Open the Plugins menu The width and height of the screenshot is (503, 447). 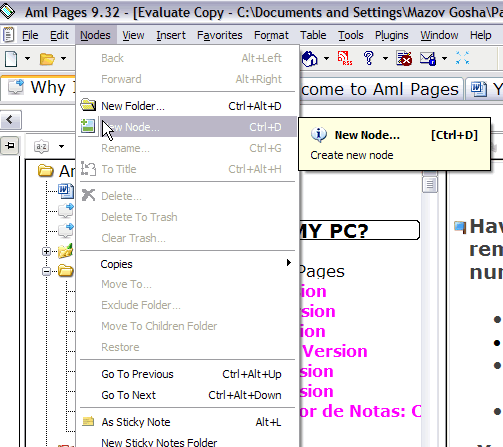[392, 35]
